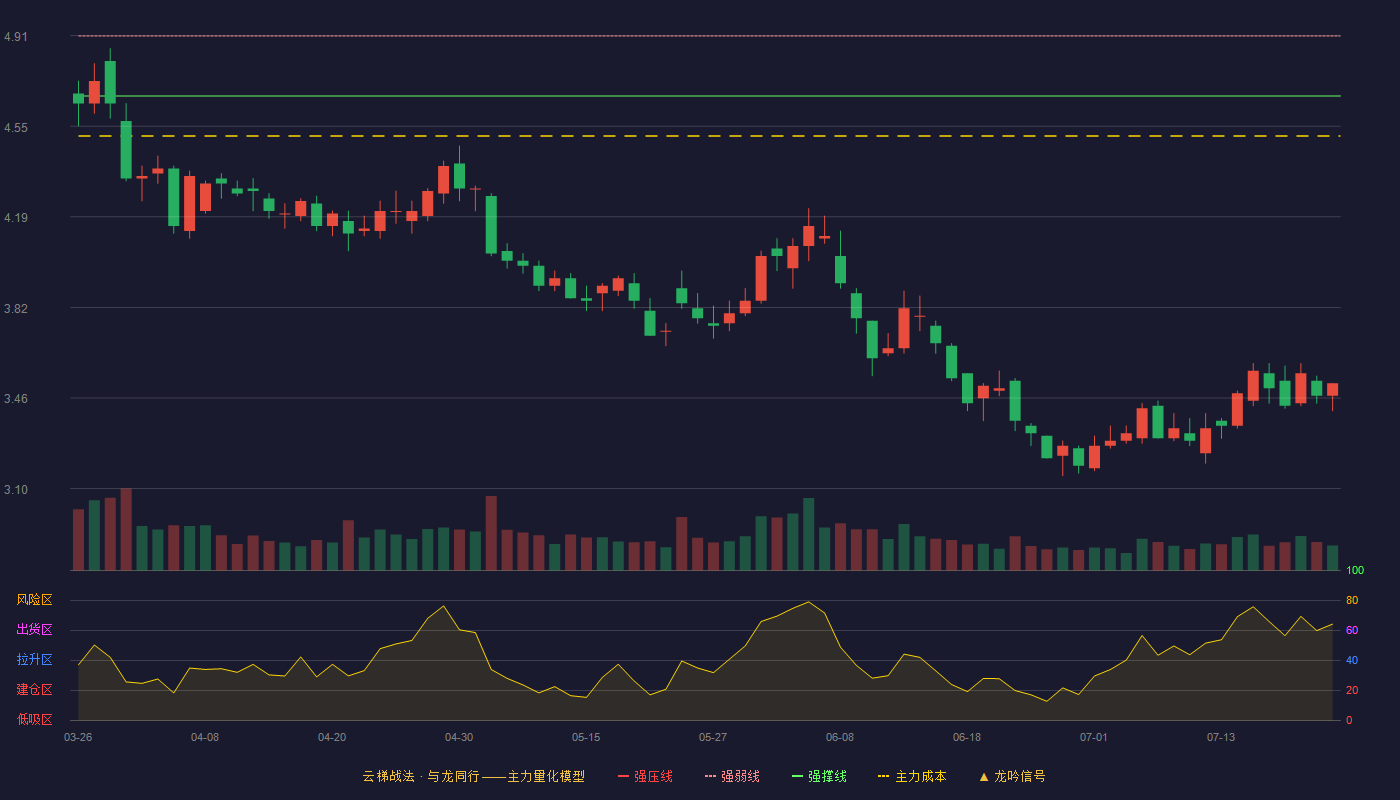Click the 3.82 price axis label

tap(16, 309)
